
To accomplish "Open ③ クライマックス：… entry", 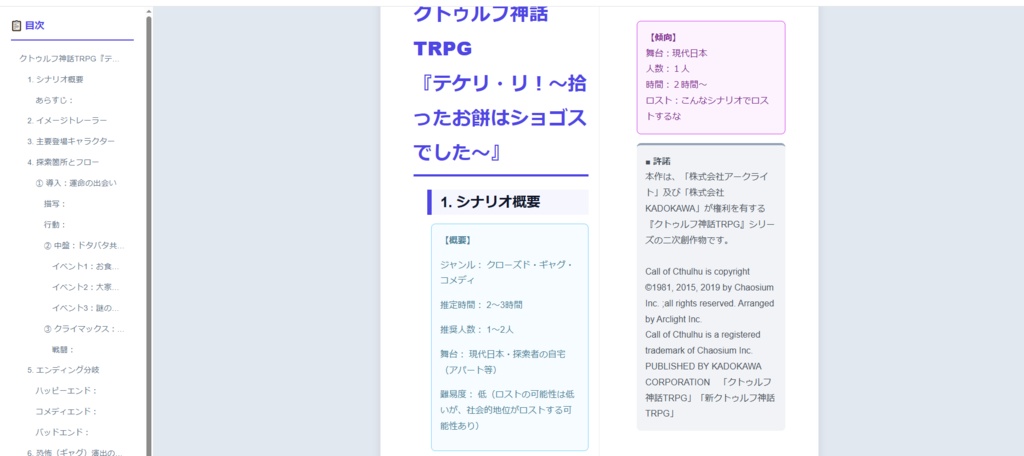I will (84, 329).
